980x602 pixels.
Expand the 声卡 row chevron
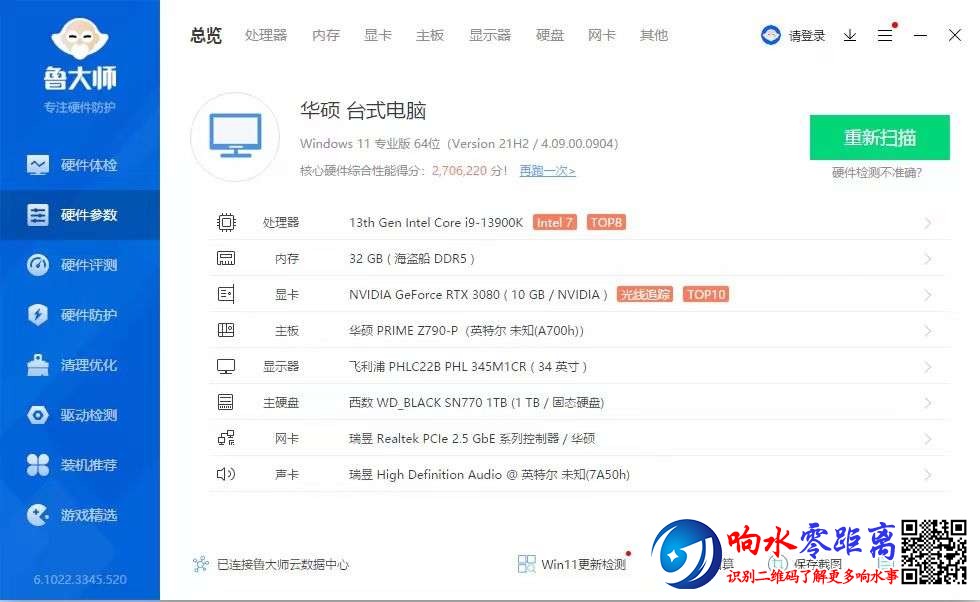[928, 475]
